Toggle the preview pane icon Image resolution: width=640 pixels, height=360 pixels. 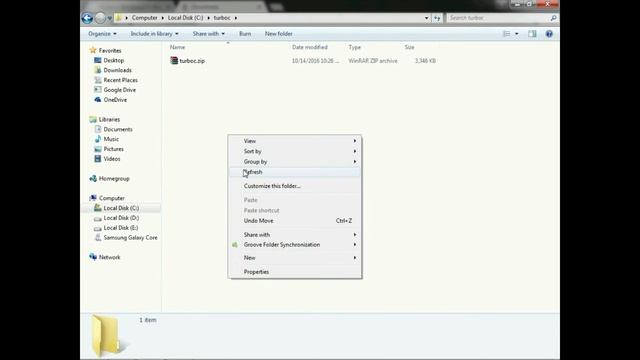(x=532, y=34)
